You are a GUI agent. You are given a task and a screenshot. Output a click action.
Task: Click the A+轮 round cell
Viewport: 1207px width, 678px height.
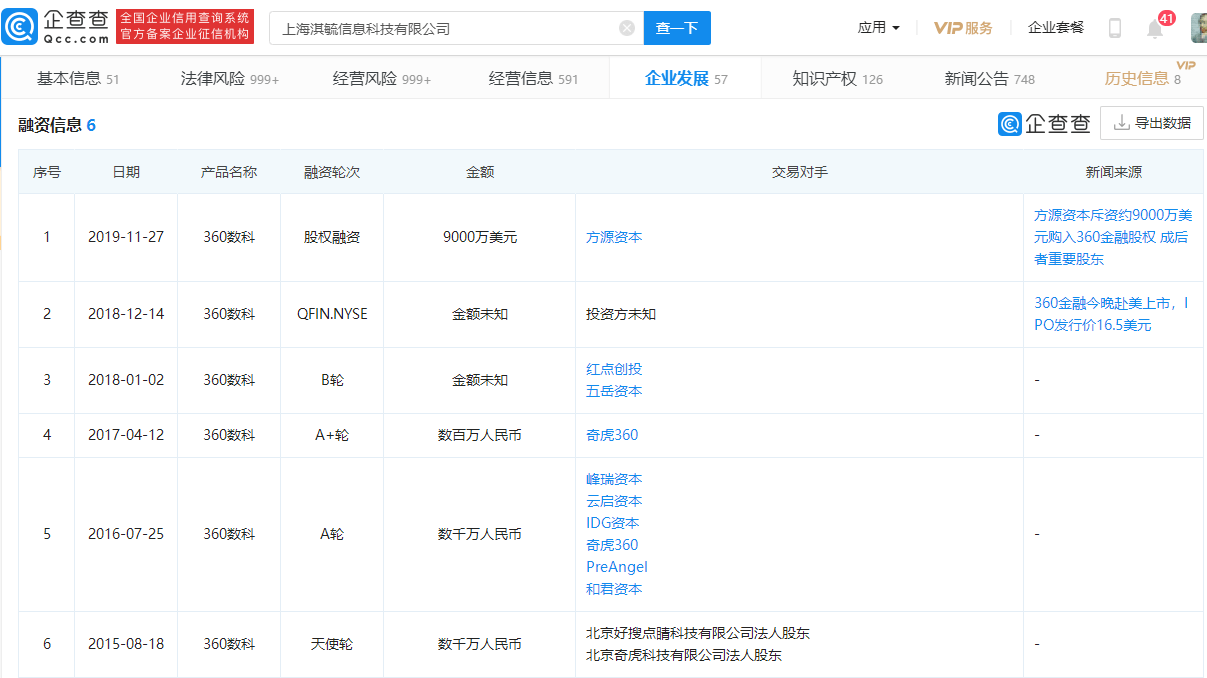coord(332,435)
